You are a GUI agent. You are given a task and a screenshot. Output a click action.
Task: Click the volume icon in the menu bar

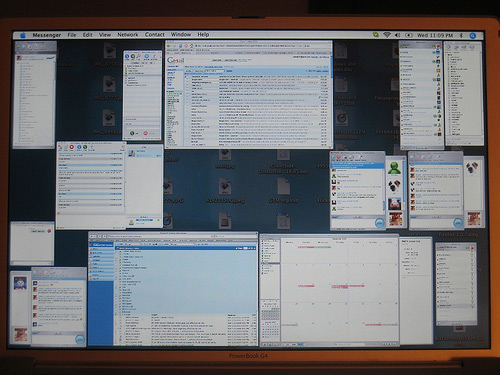pyautogui.click(x=397, y=35)
